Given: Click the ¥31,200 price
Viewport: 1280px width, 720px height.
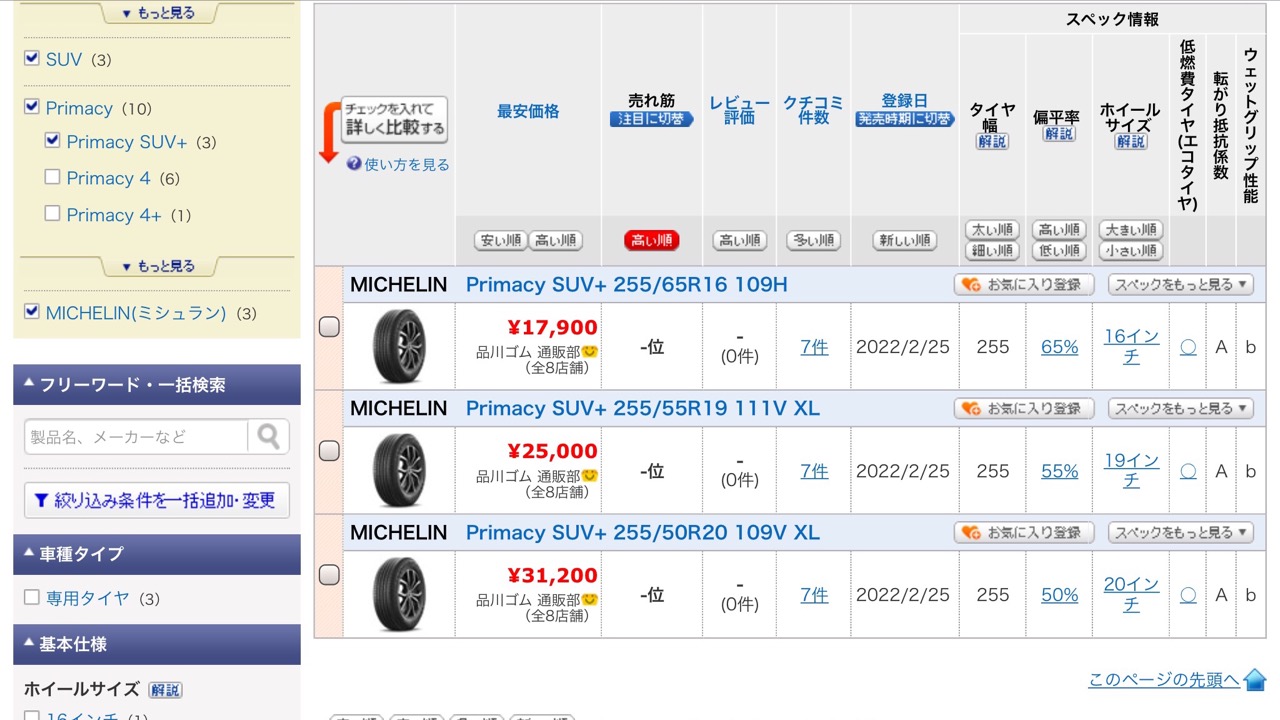Looking at the screenshot, I should 552,575.
